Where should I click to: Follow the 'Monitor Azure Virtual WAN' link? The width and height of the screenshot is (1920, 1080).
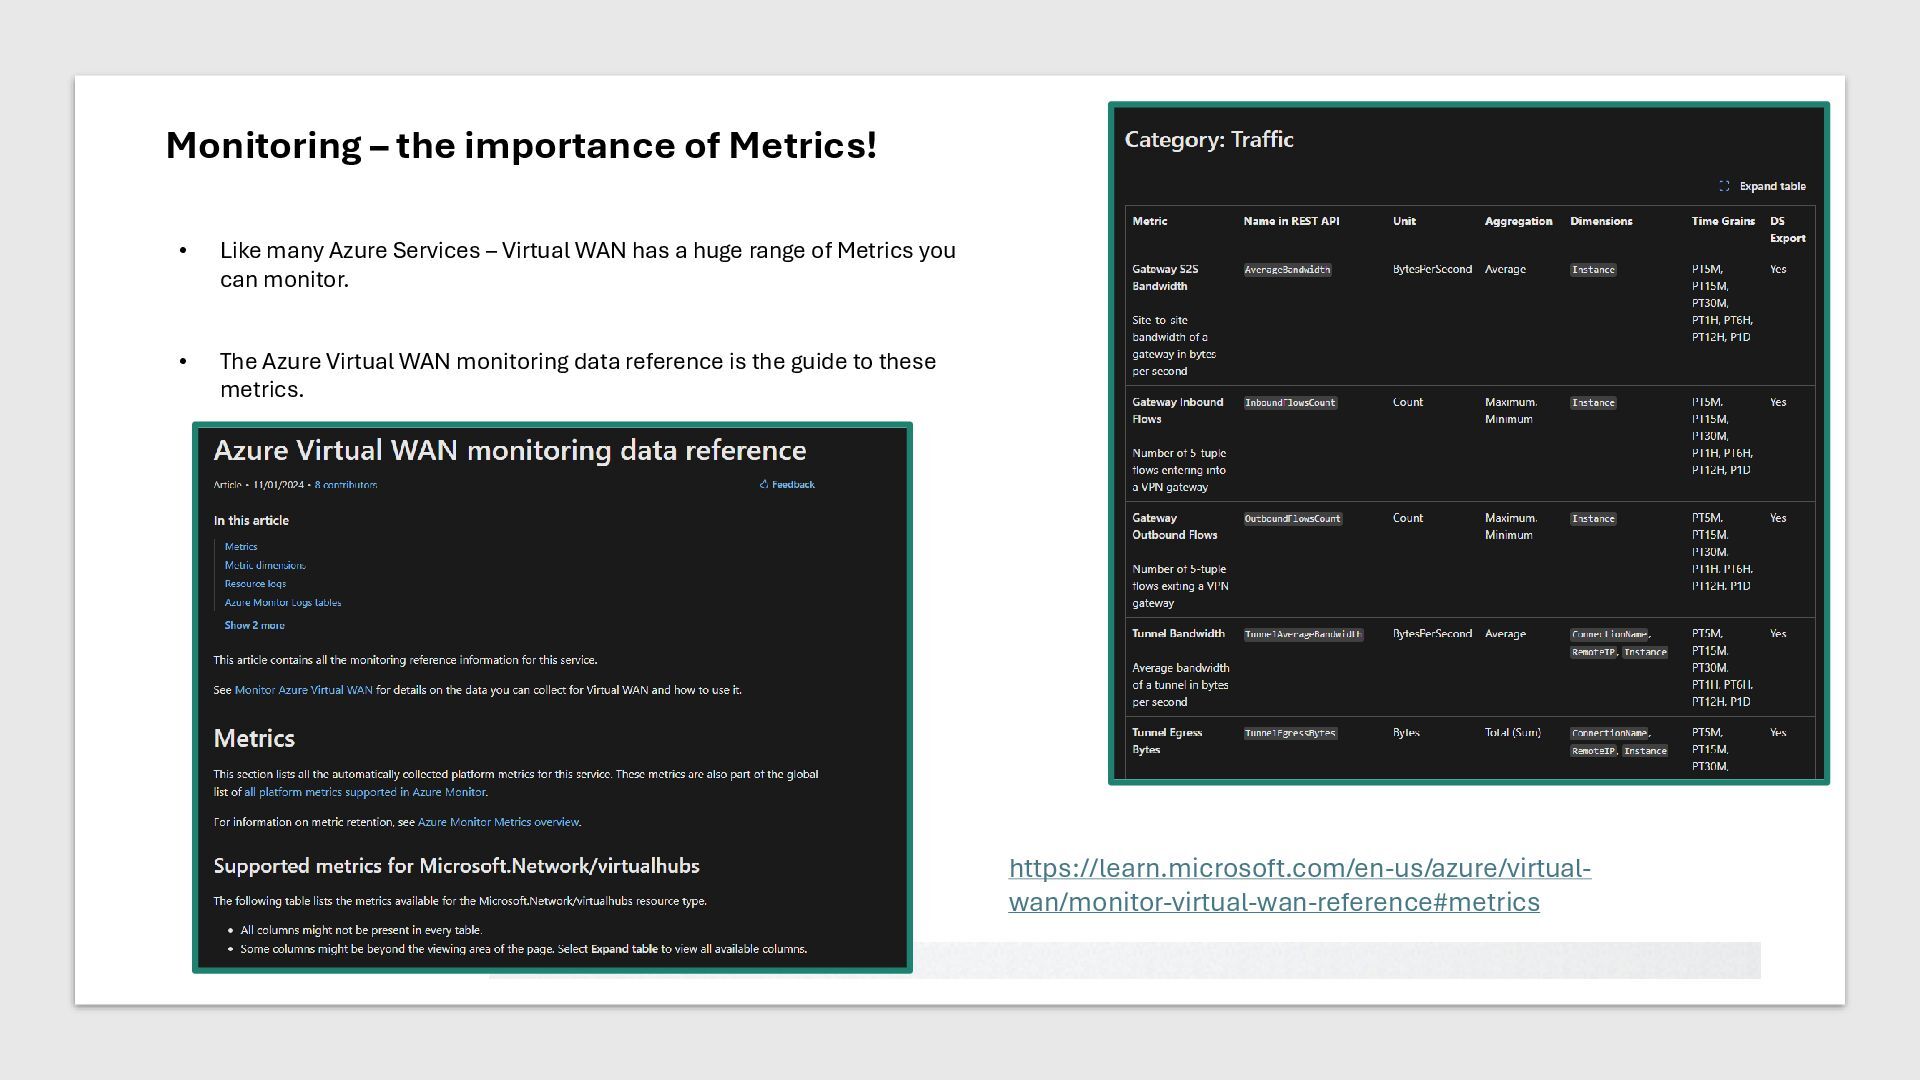303,690
